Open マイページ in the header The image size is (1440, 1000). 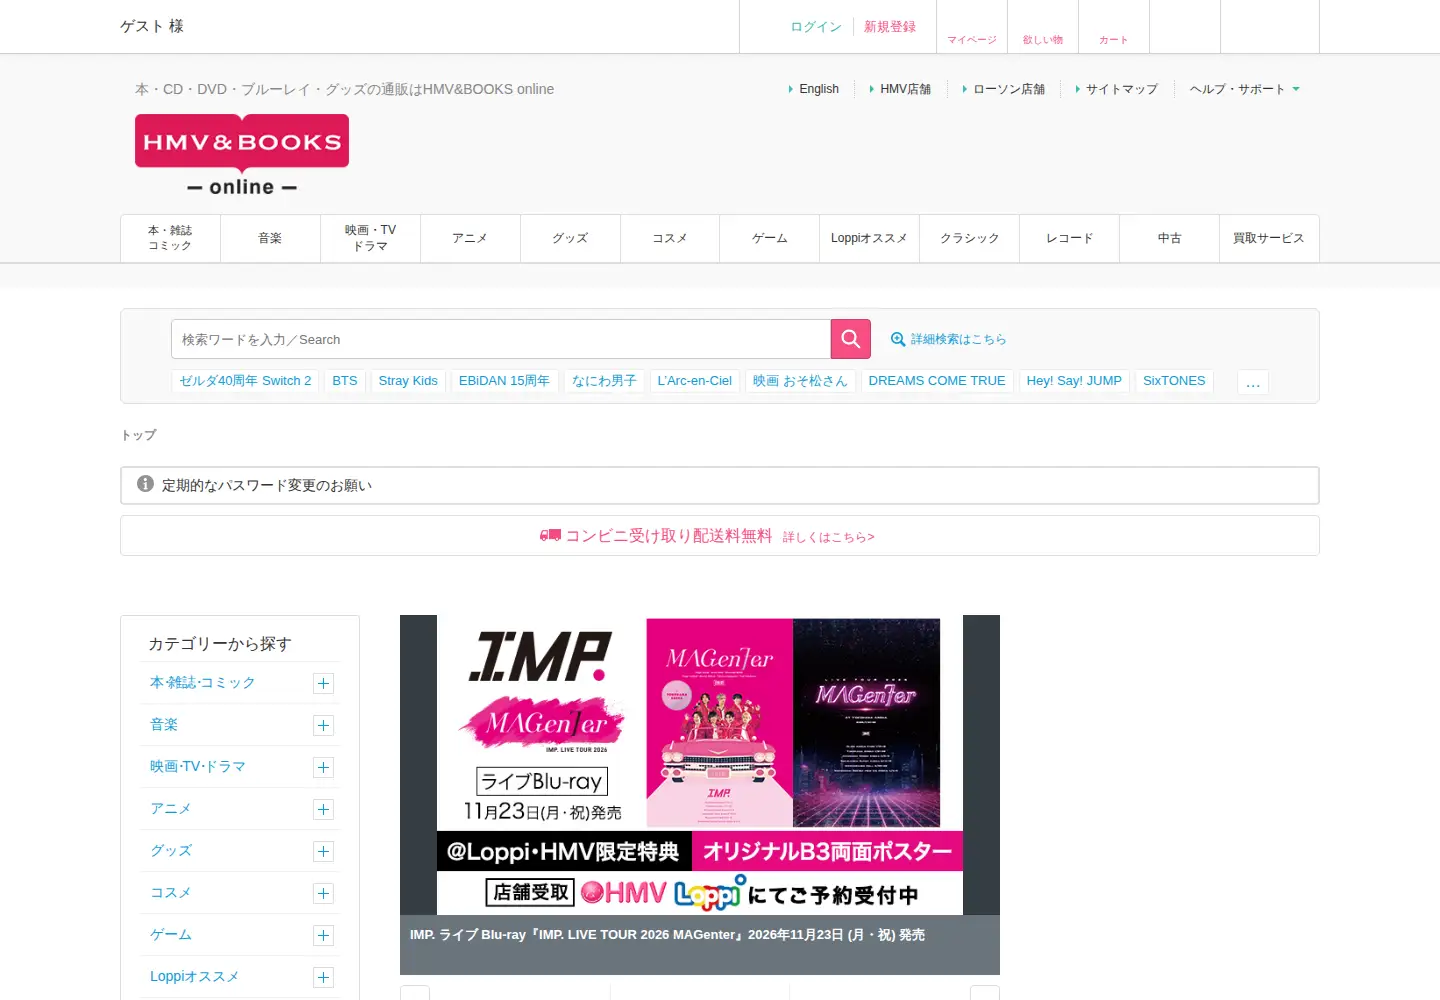click(972, 27)
